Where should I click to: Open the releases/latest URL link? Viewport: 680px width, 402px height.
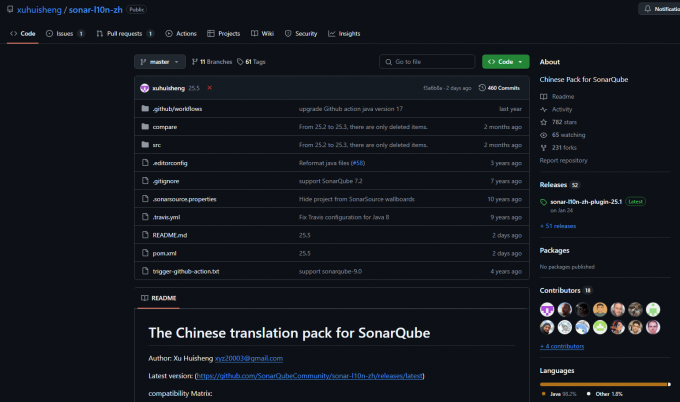pyautogui.click(x=309, y=376)
